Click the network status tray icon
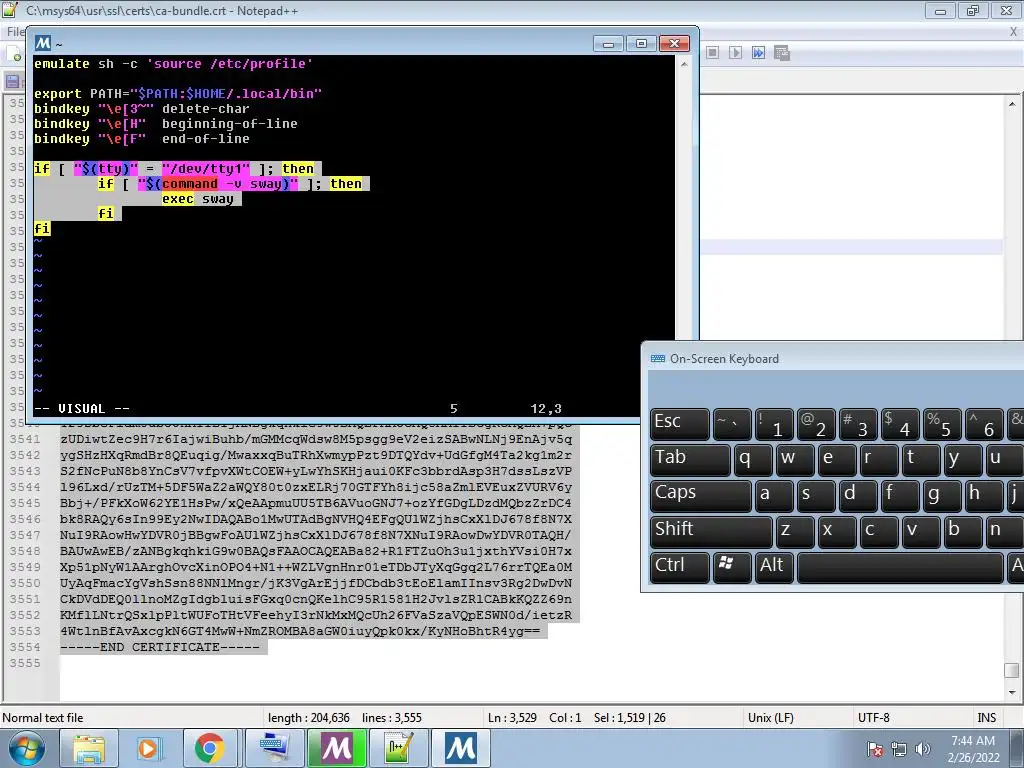Viewport: 1024px width, 768px height. [x=899, y=749]
